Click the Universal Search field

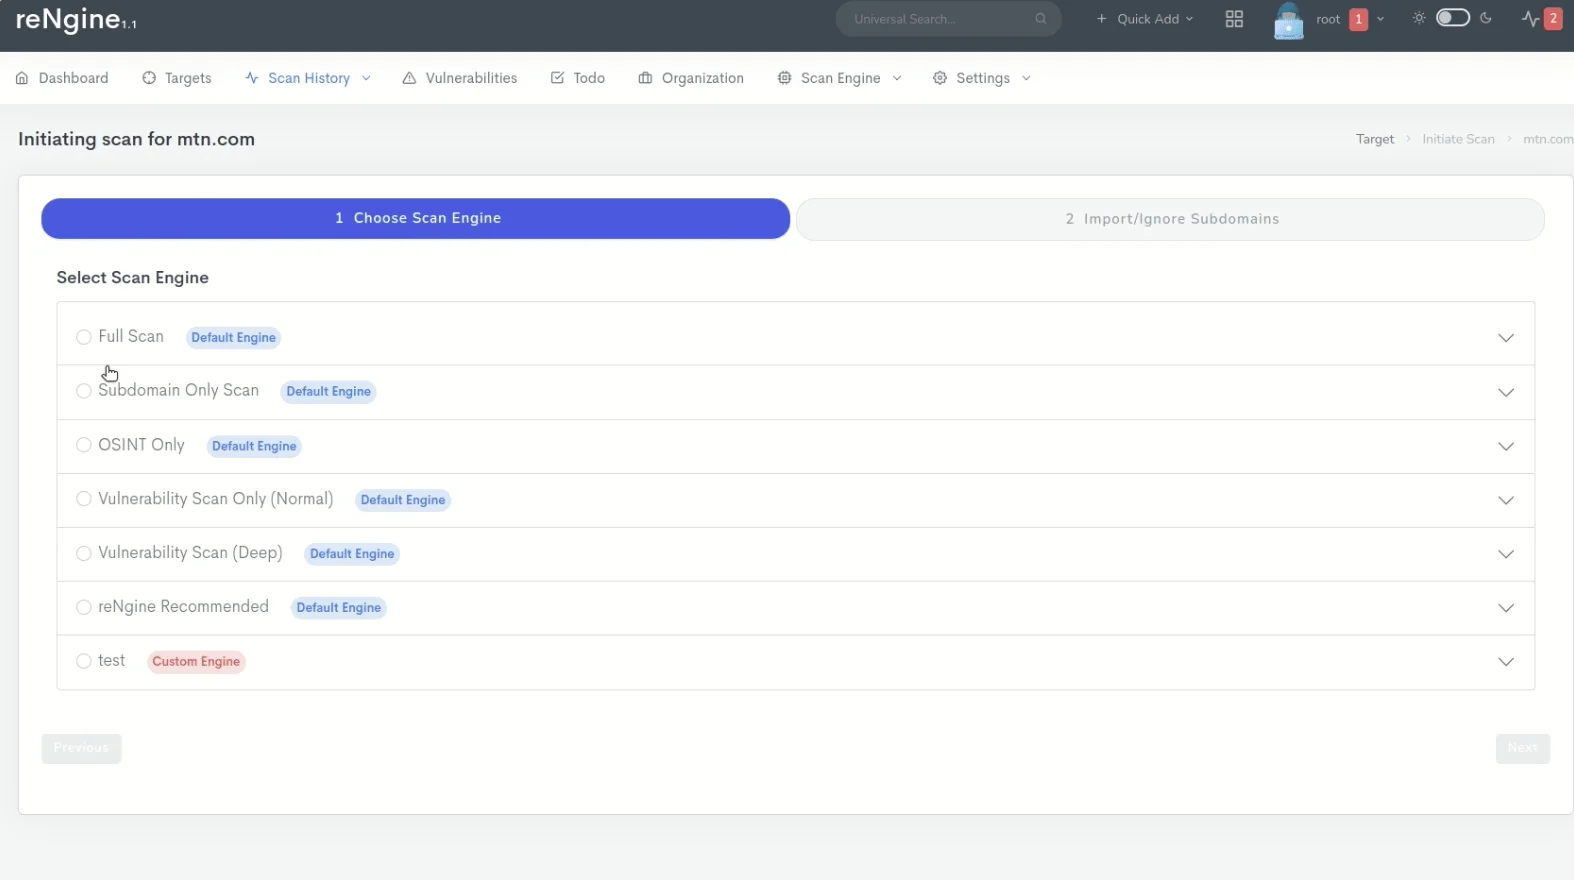948,19
